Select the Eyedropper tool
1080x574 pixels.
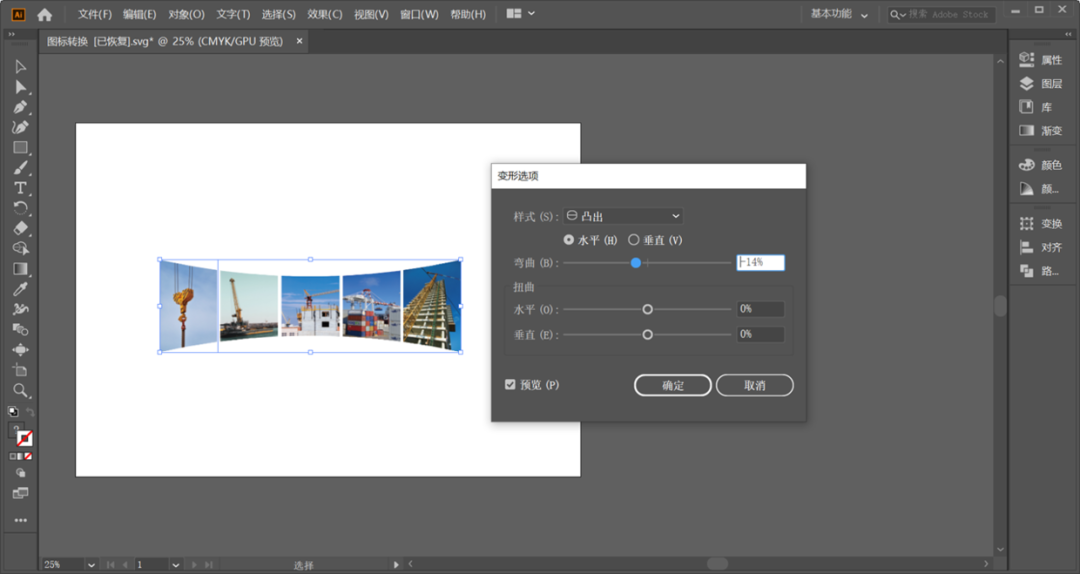click(x=20, y=289)
